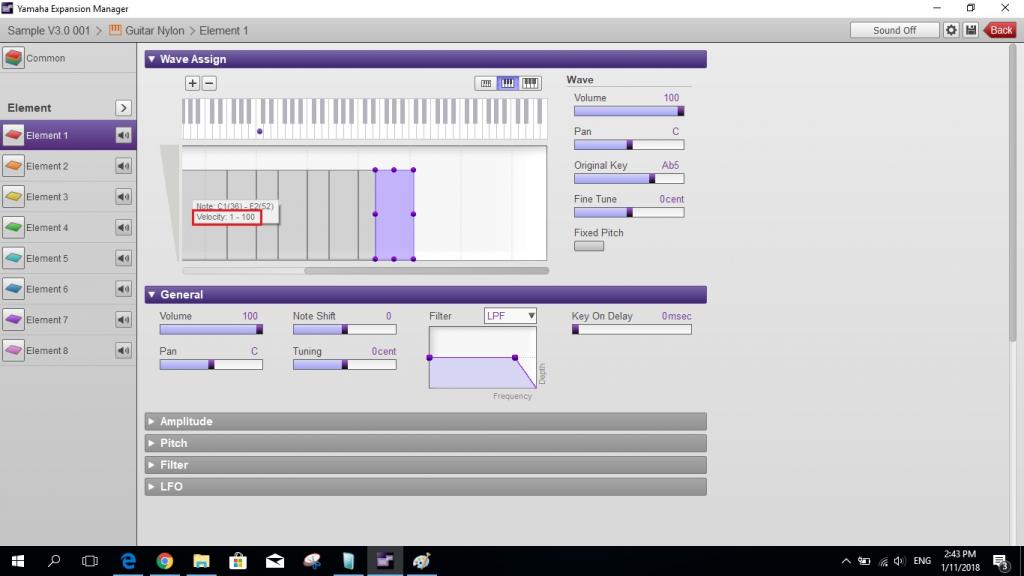Select Element 4 in the sidebar
The width and height of the screenshot is (1024, 576).
tap(68, 227)
